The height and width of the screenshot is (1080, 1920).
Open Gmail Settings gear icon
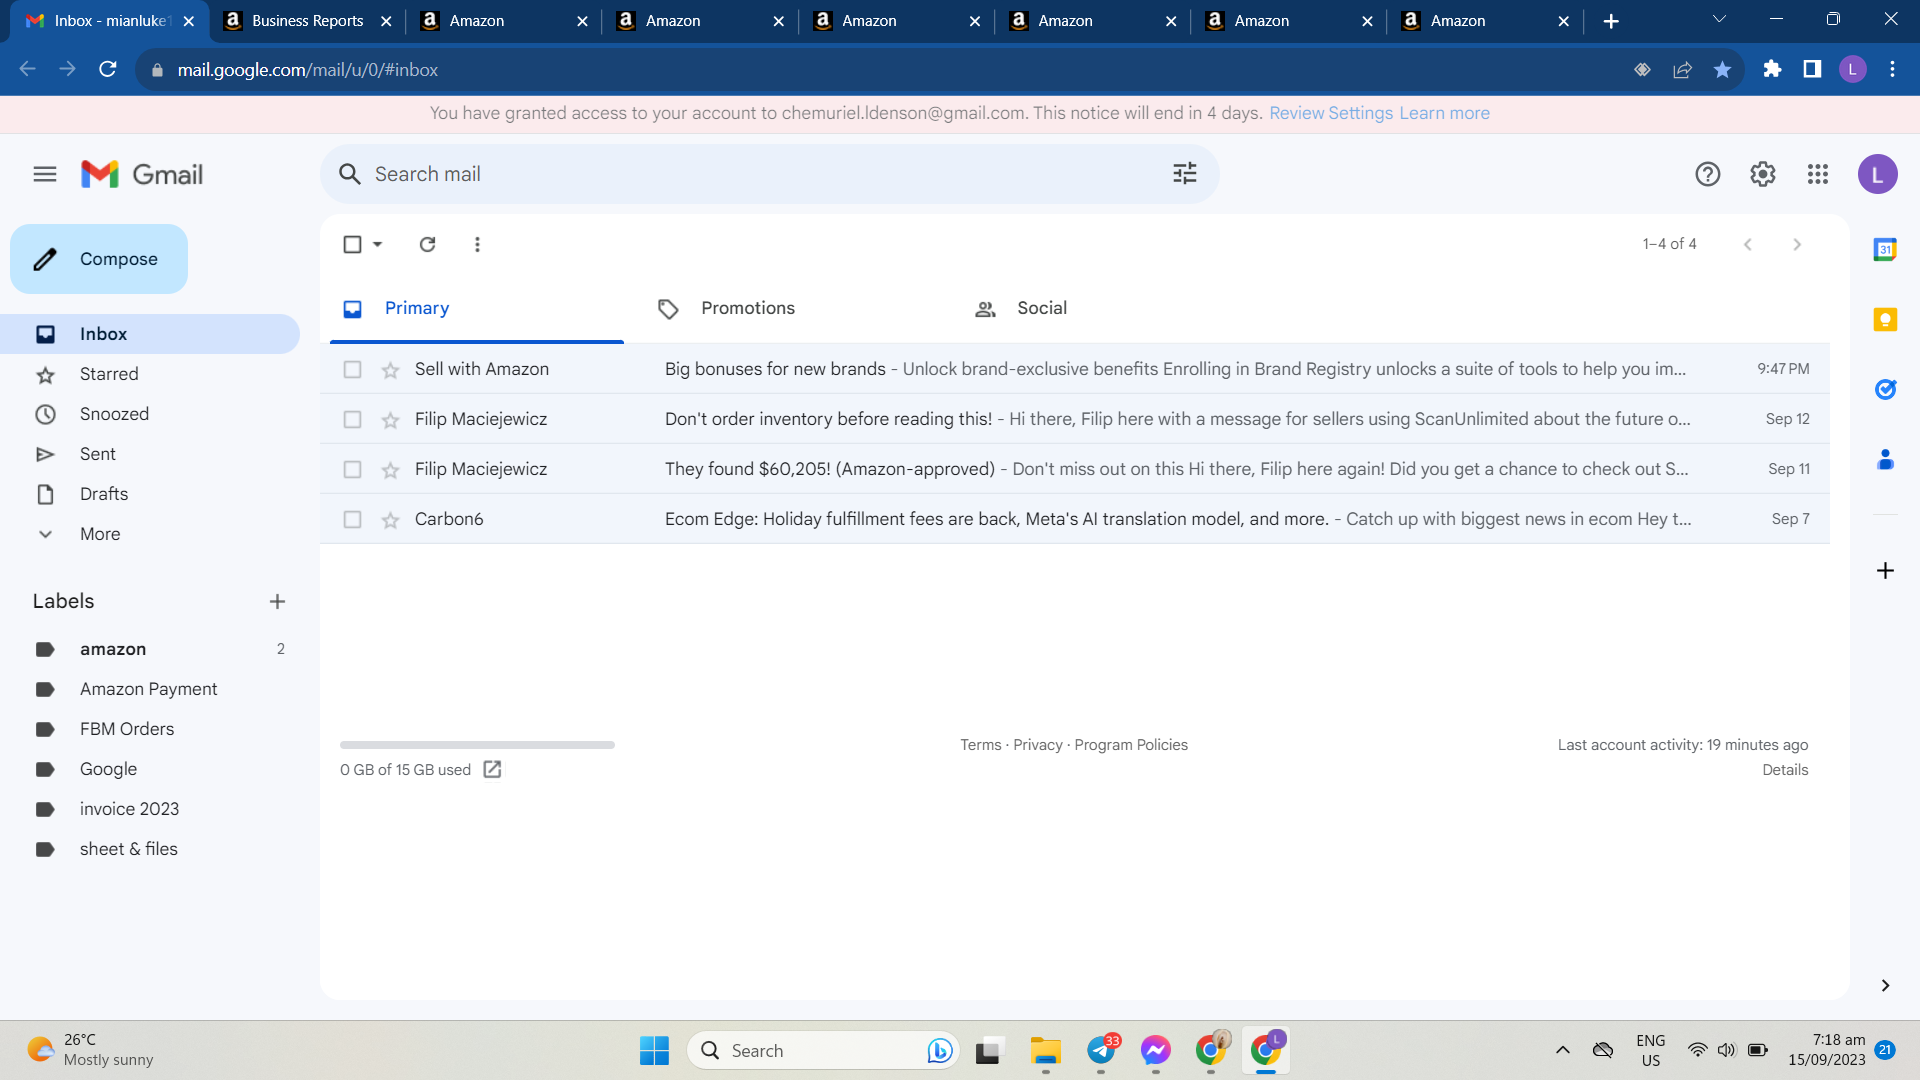click(1763, 174)
